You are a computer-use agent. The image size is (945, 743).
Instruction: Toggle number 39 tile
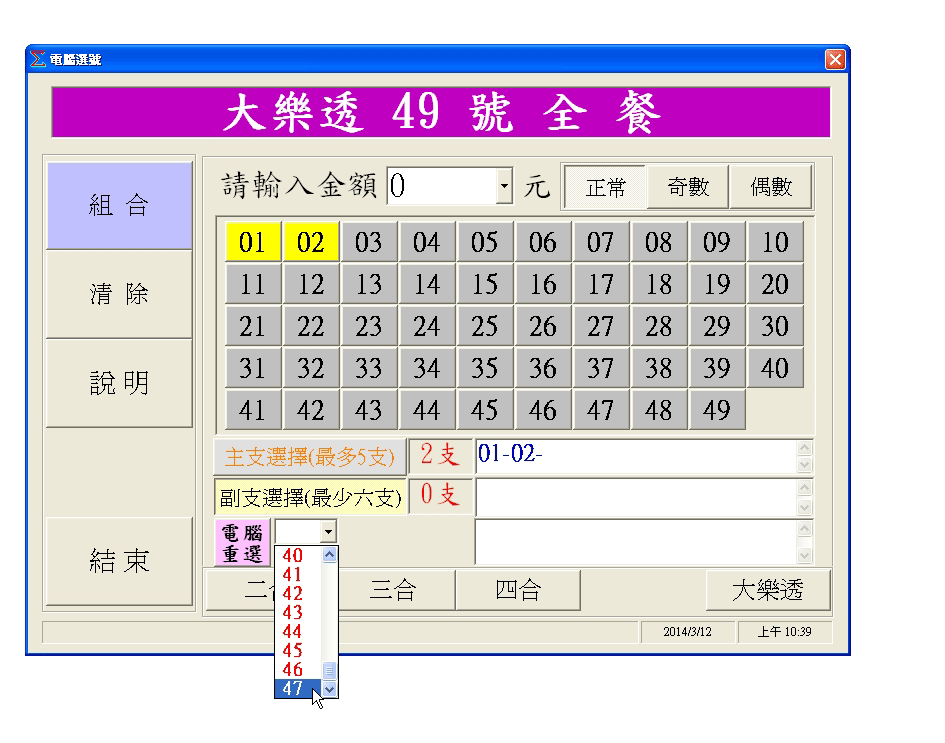(x=717, y=368)
